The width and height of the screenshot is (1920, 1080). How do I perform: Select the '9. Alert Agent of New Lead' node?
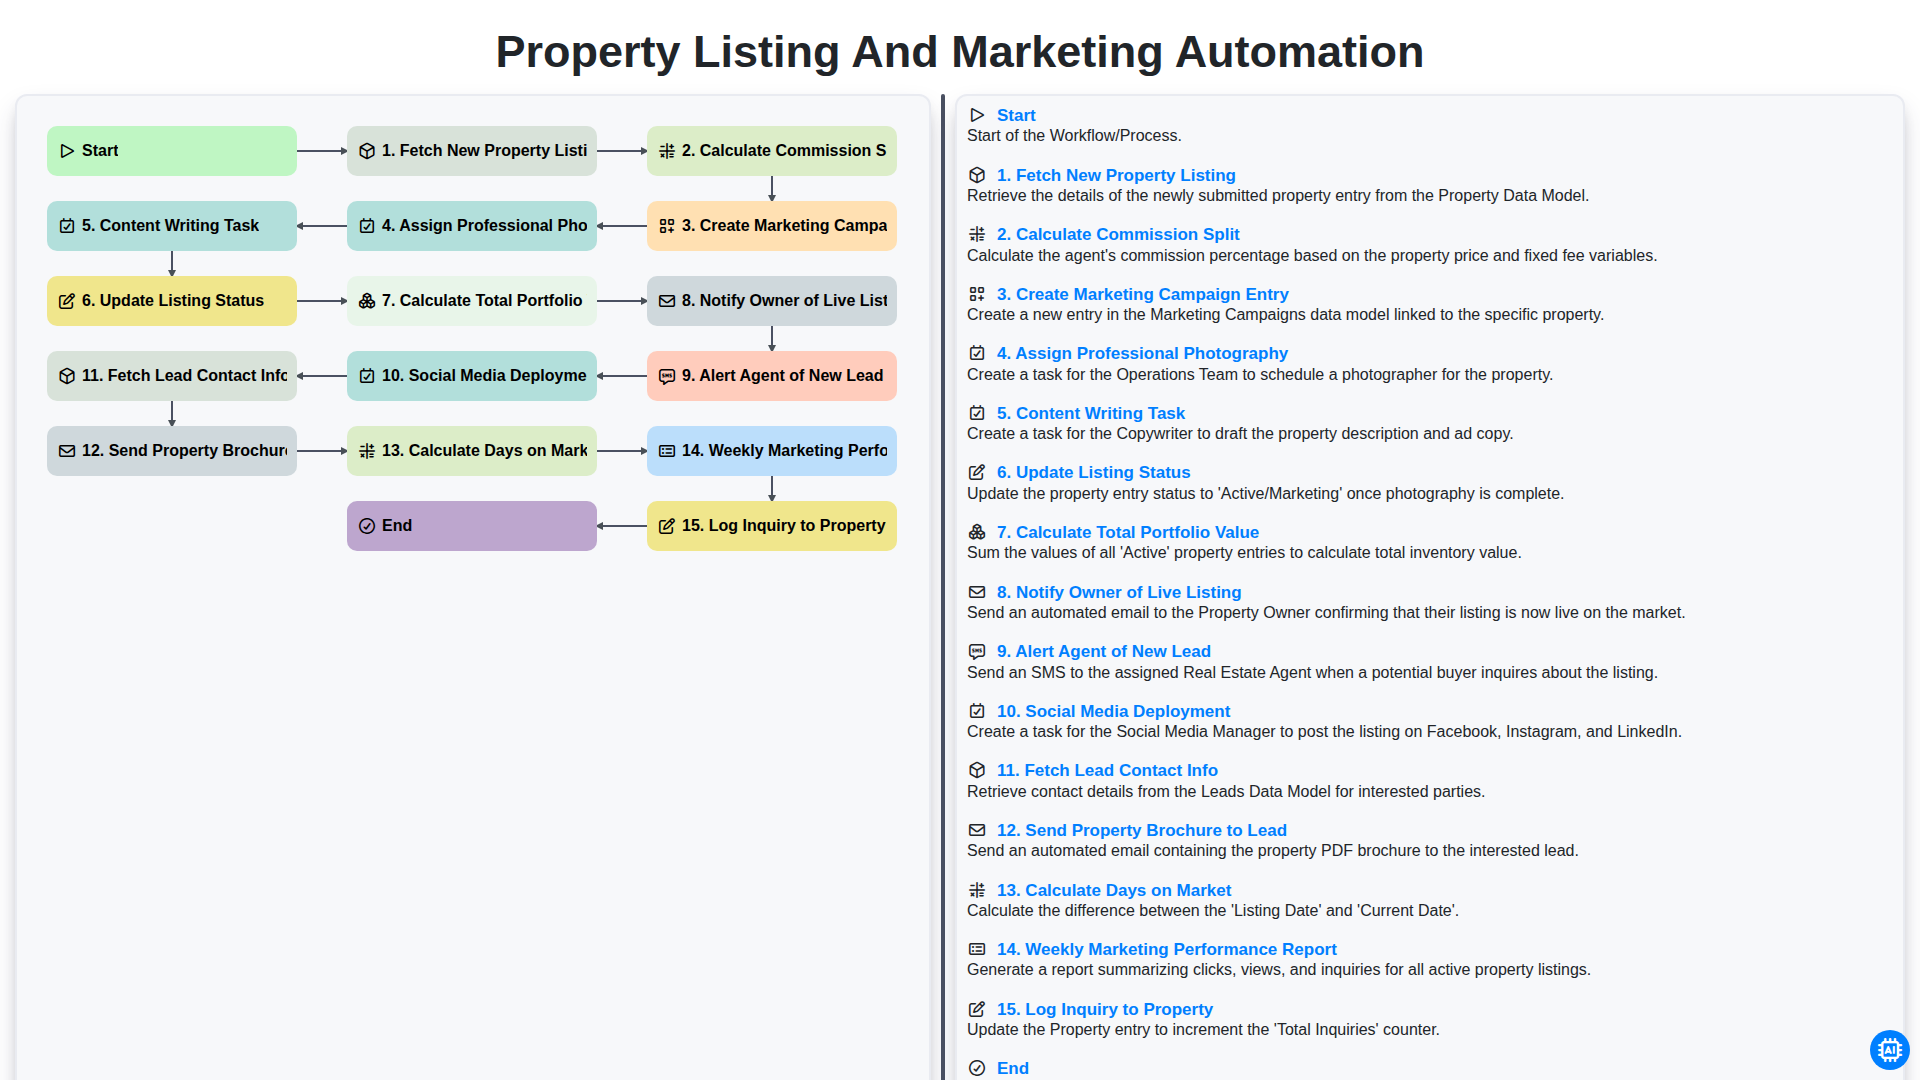point(772,376)
